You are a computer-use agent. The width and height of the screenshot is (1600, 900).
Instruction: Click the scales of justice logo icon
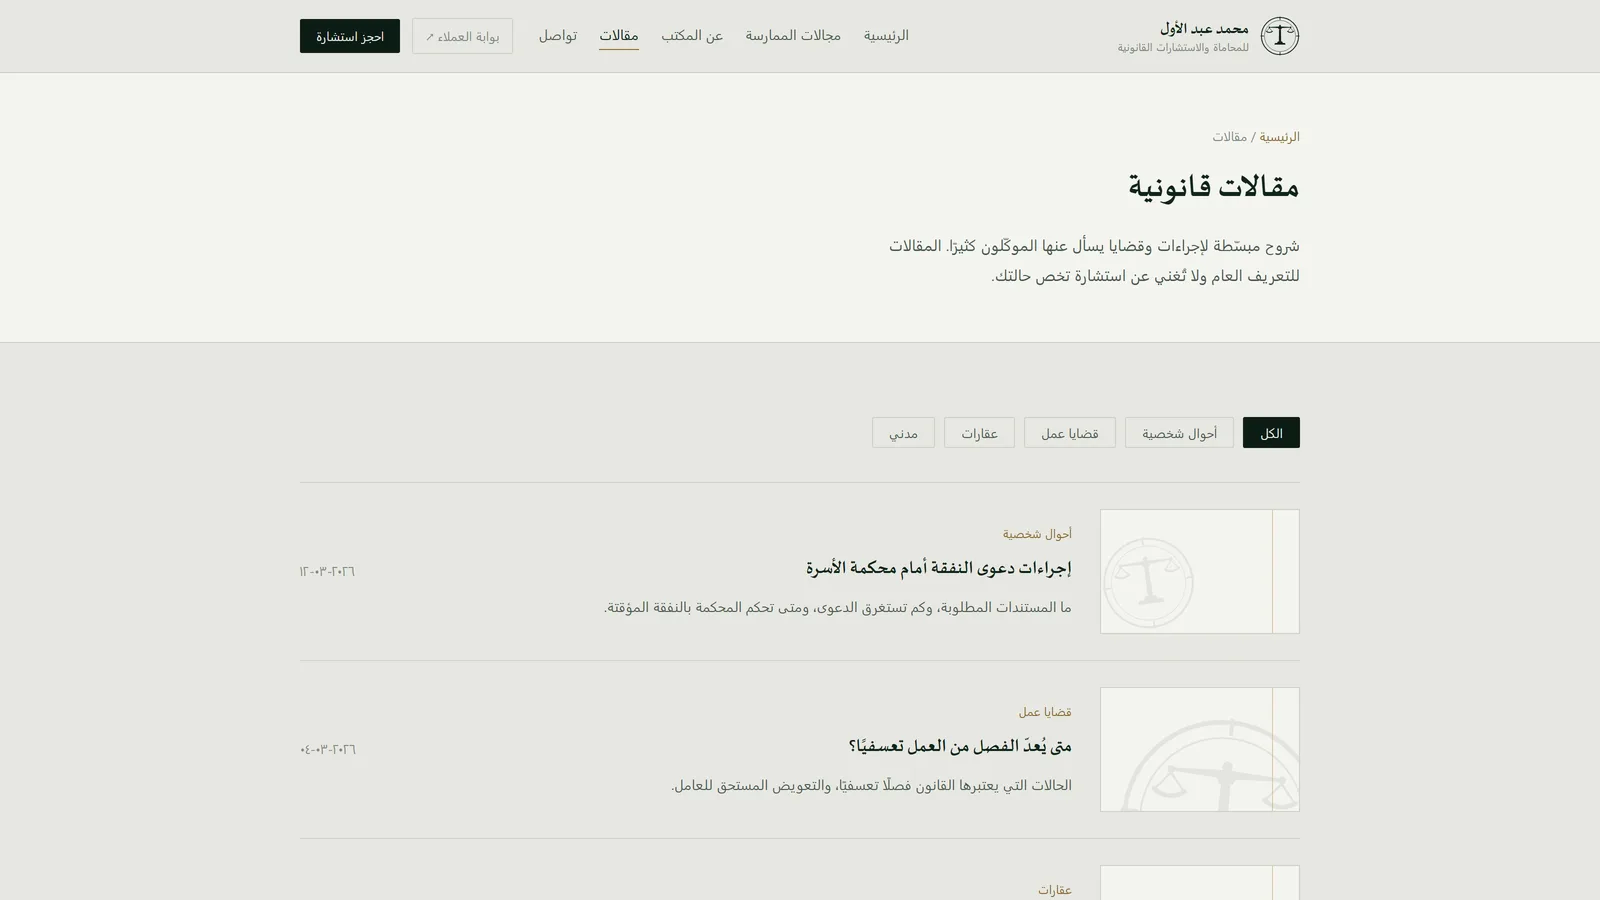click(1279, 36)
